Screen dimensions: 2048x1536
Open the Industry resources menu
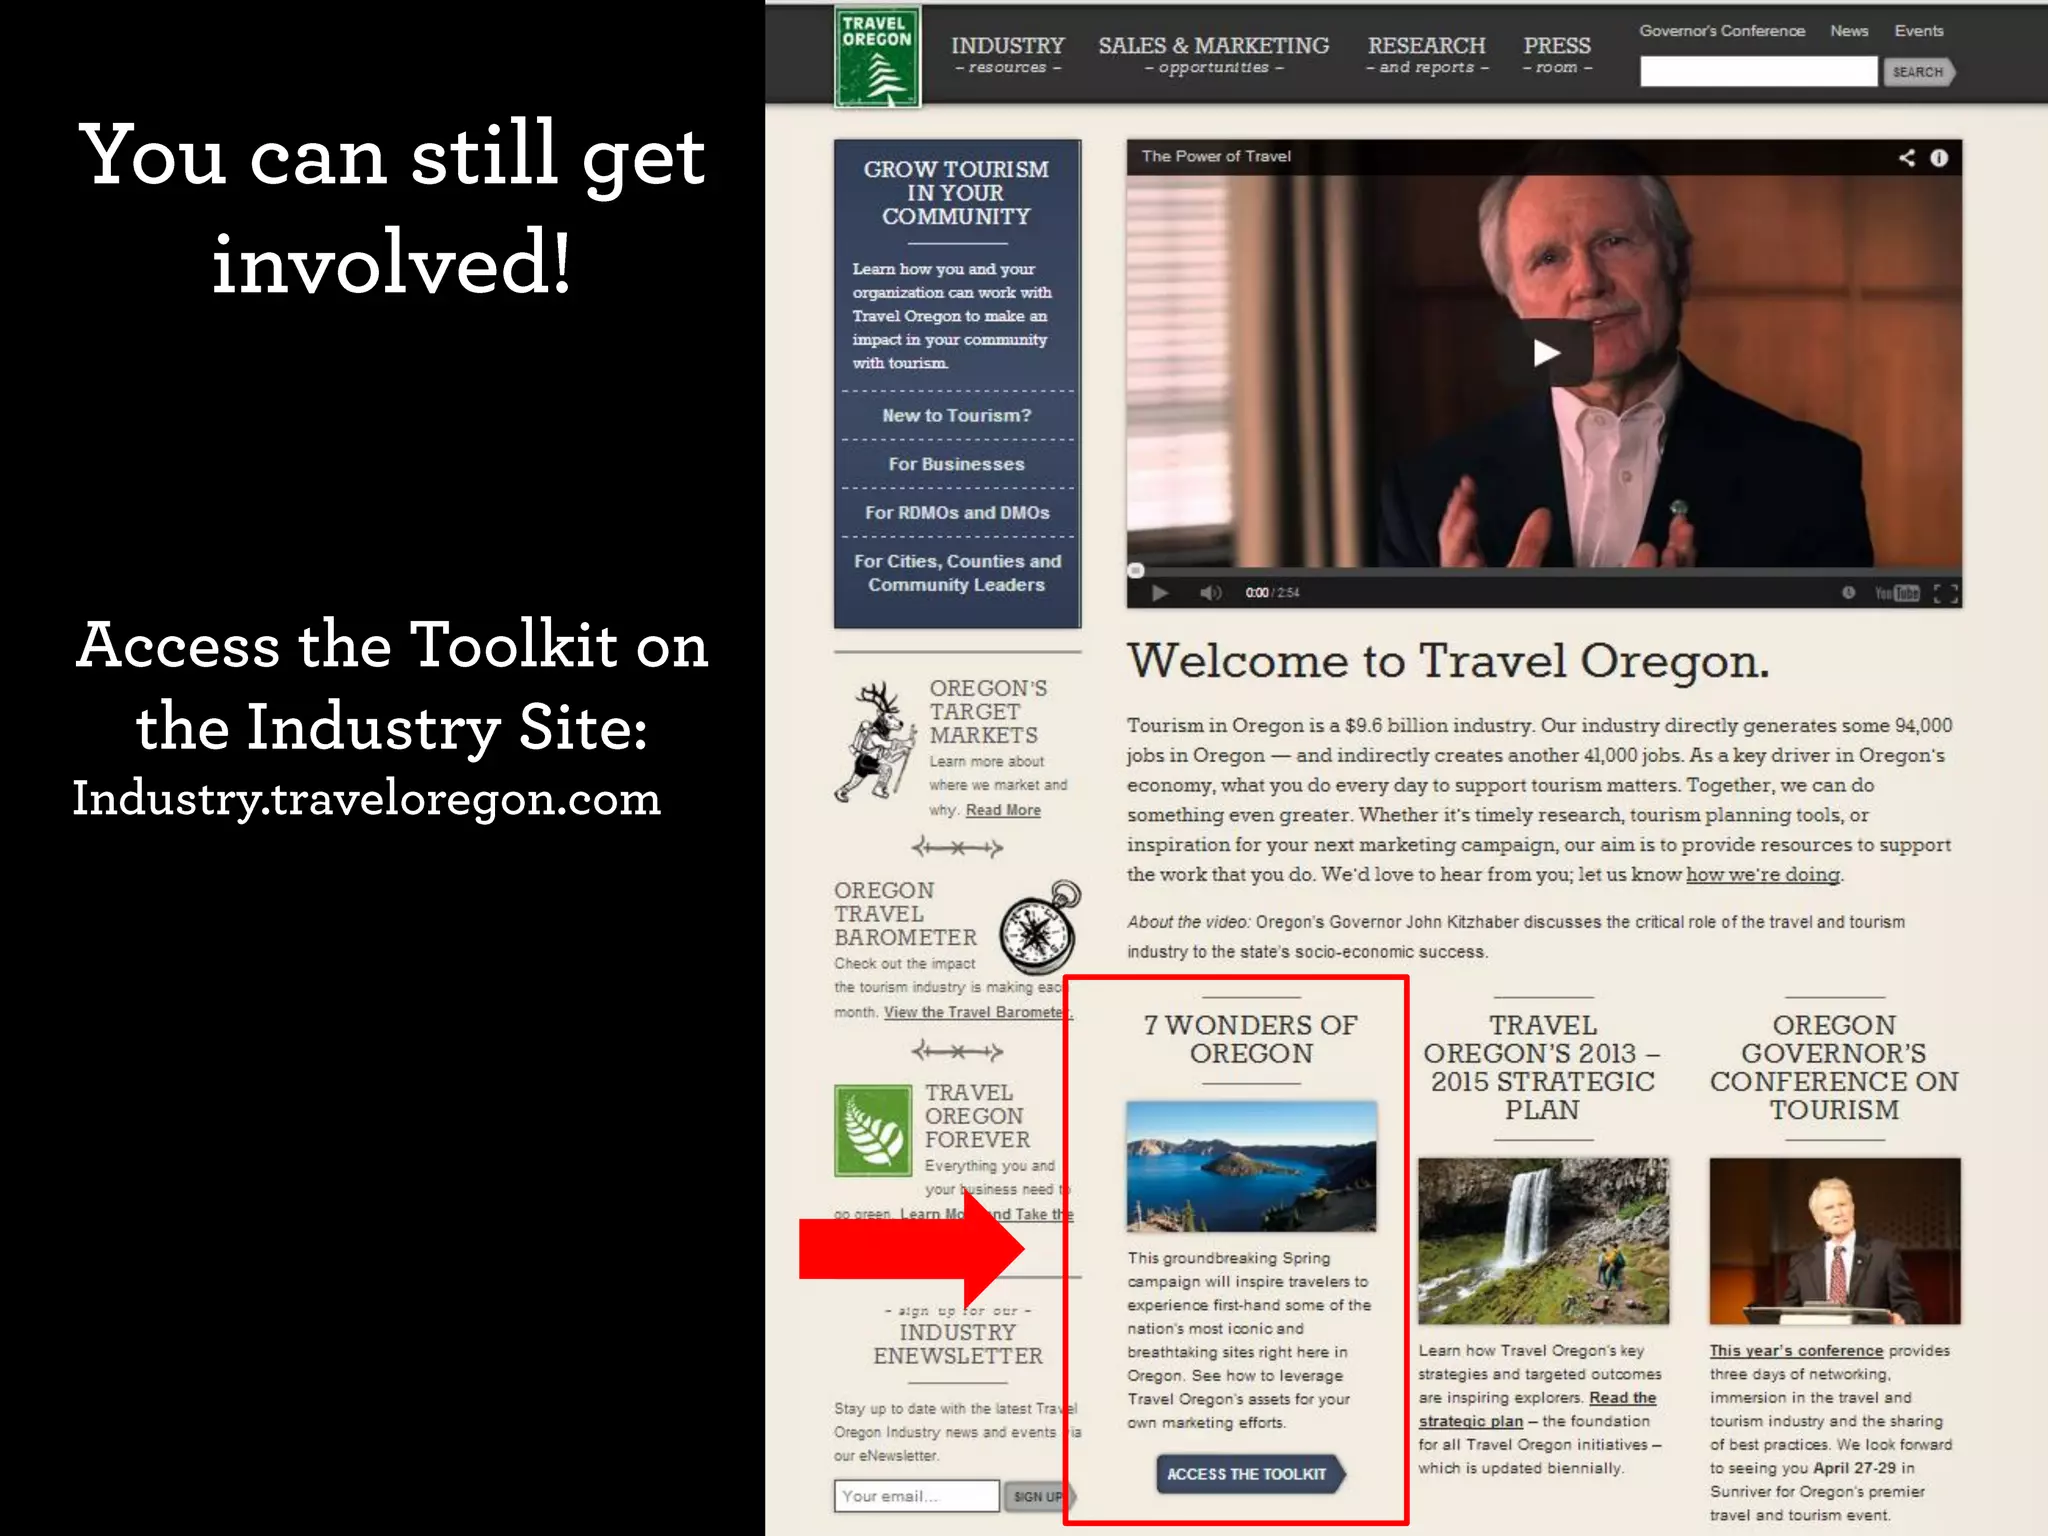coord(1007,54)
